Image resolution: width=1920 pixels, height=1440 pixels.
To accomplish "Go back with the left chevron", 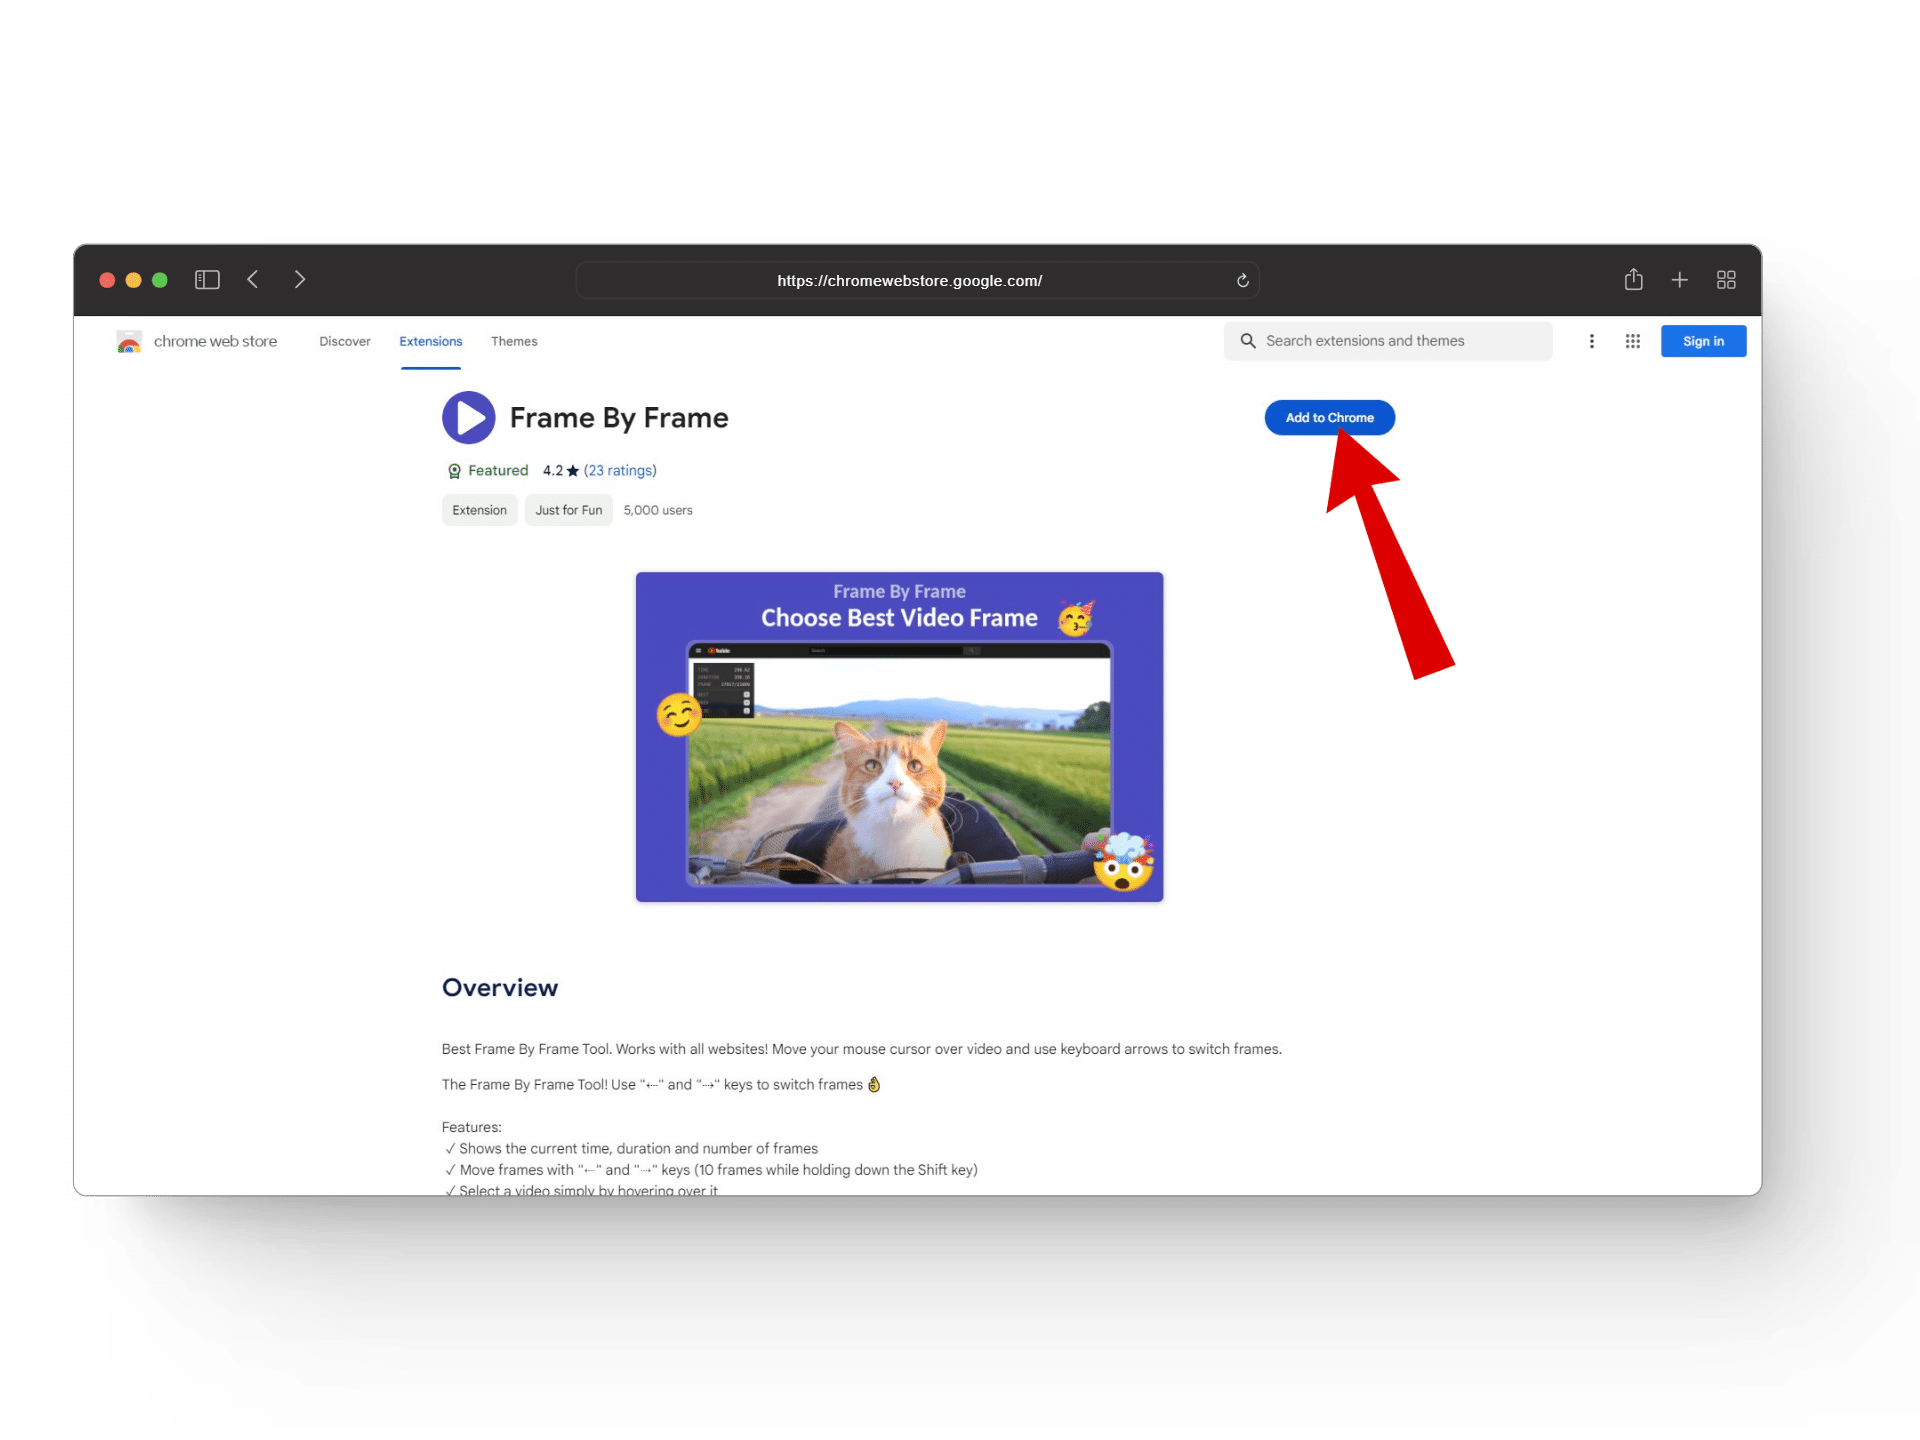I will 253,280.
